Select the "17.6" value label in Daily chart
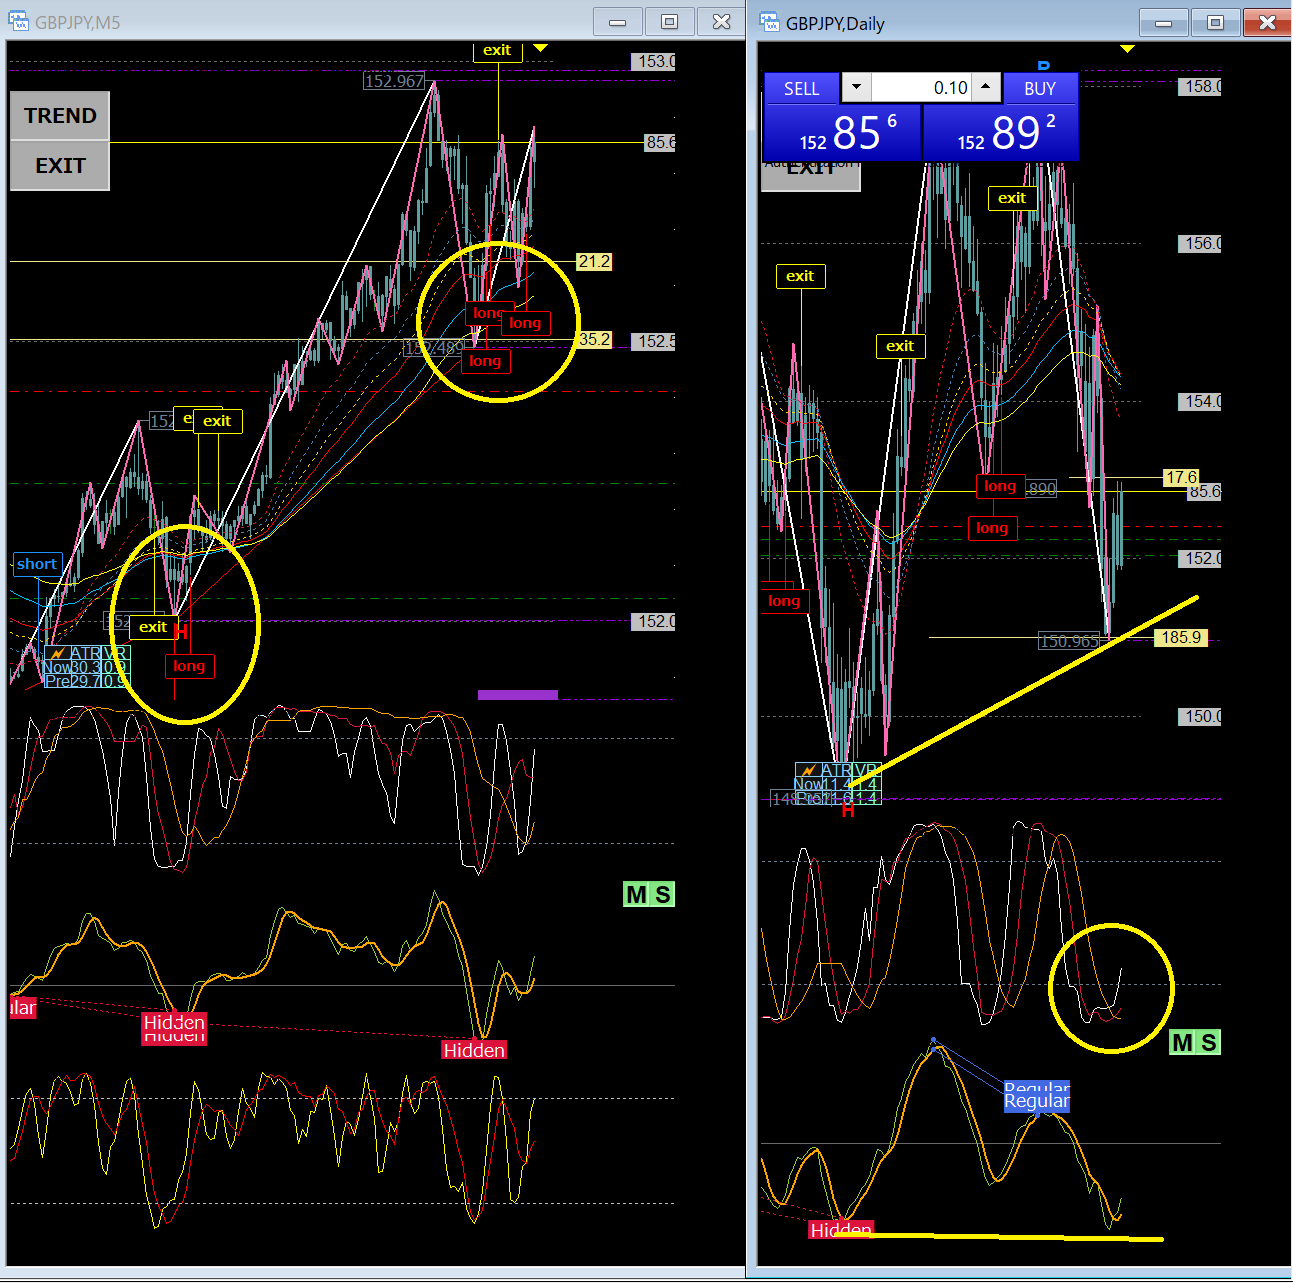The height and width of the screenshot is (1283, 1293). pyautogui.click(x=1181, y=478)
